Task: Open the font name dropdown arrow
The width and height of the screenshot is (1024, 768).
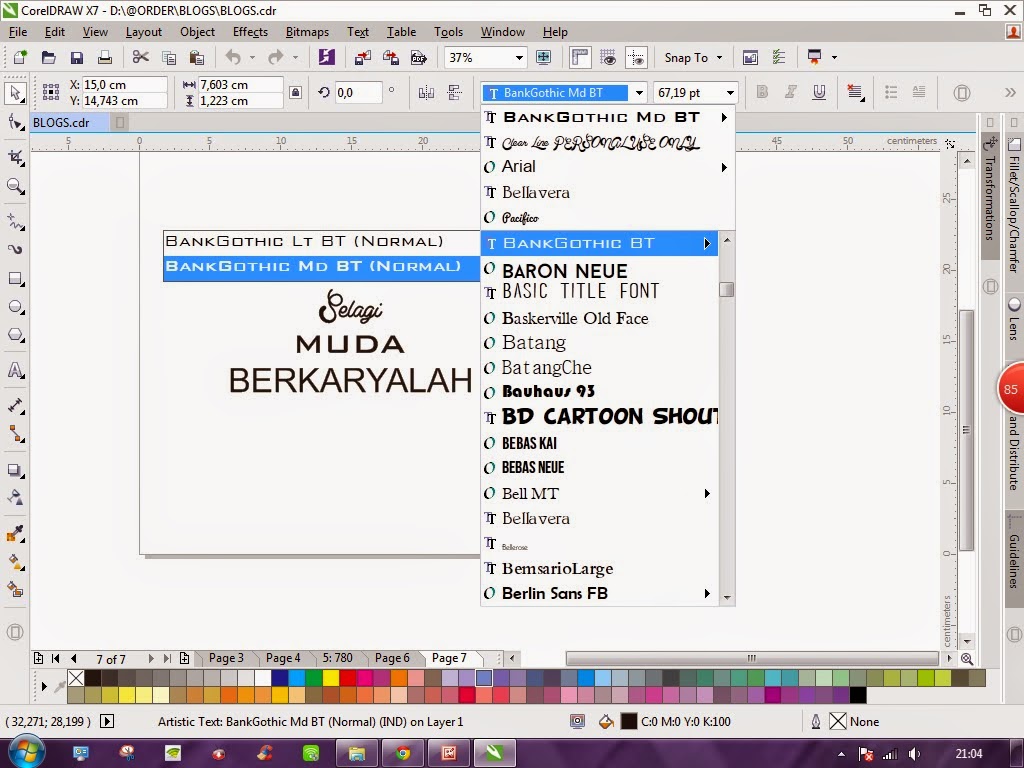Action: 639,93
